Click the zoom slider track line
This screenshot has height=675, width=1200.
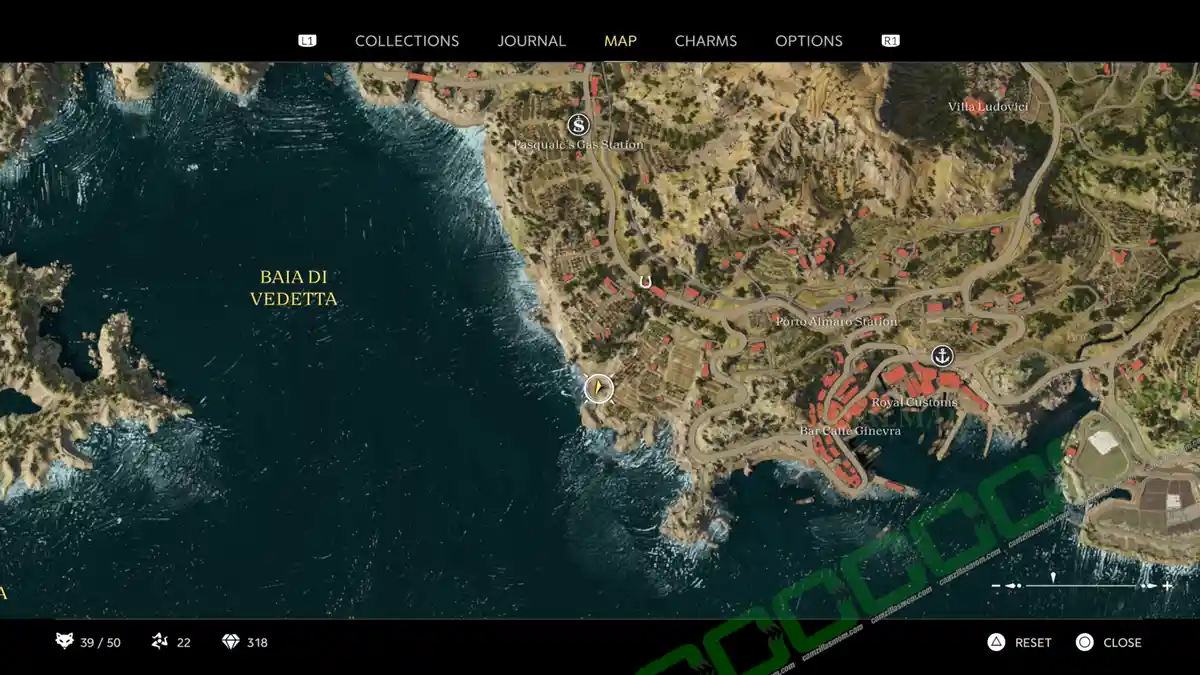point(1082,586)
